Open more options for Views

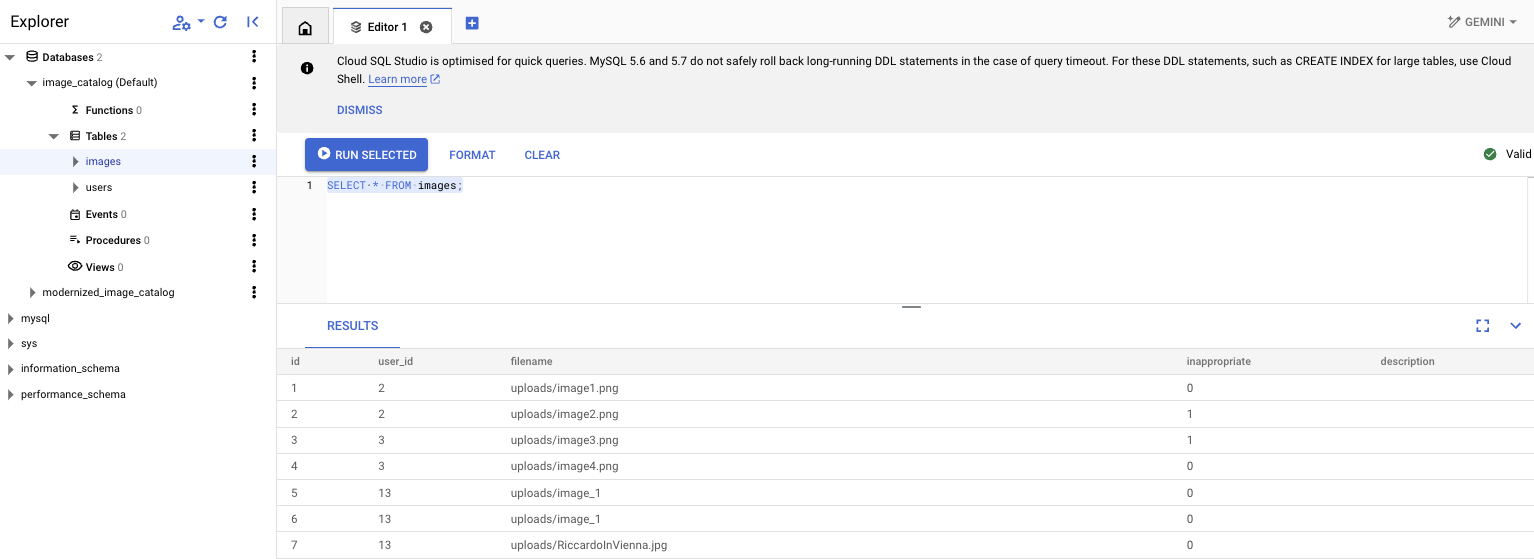tap(254, 267)
